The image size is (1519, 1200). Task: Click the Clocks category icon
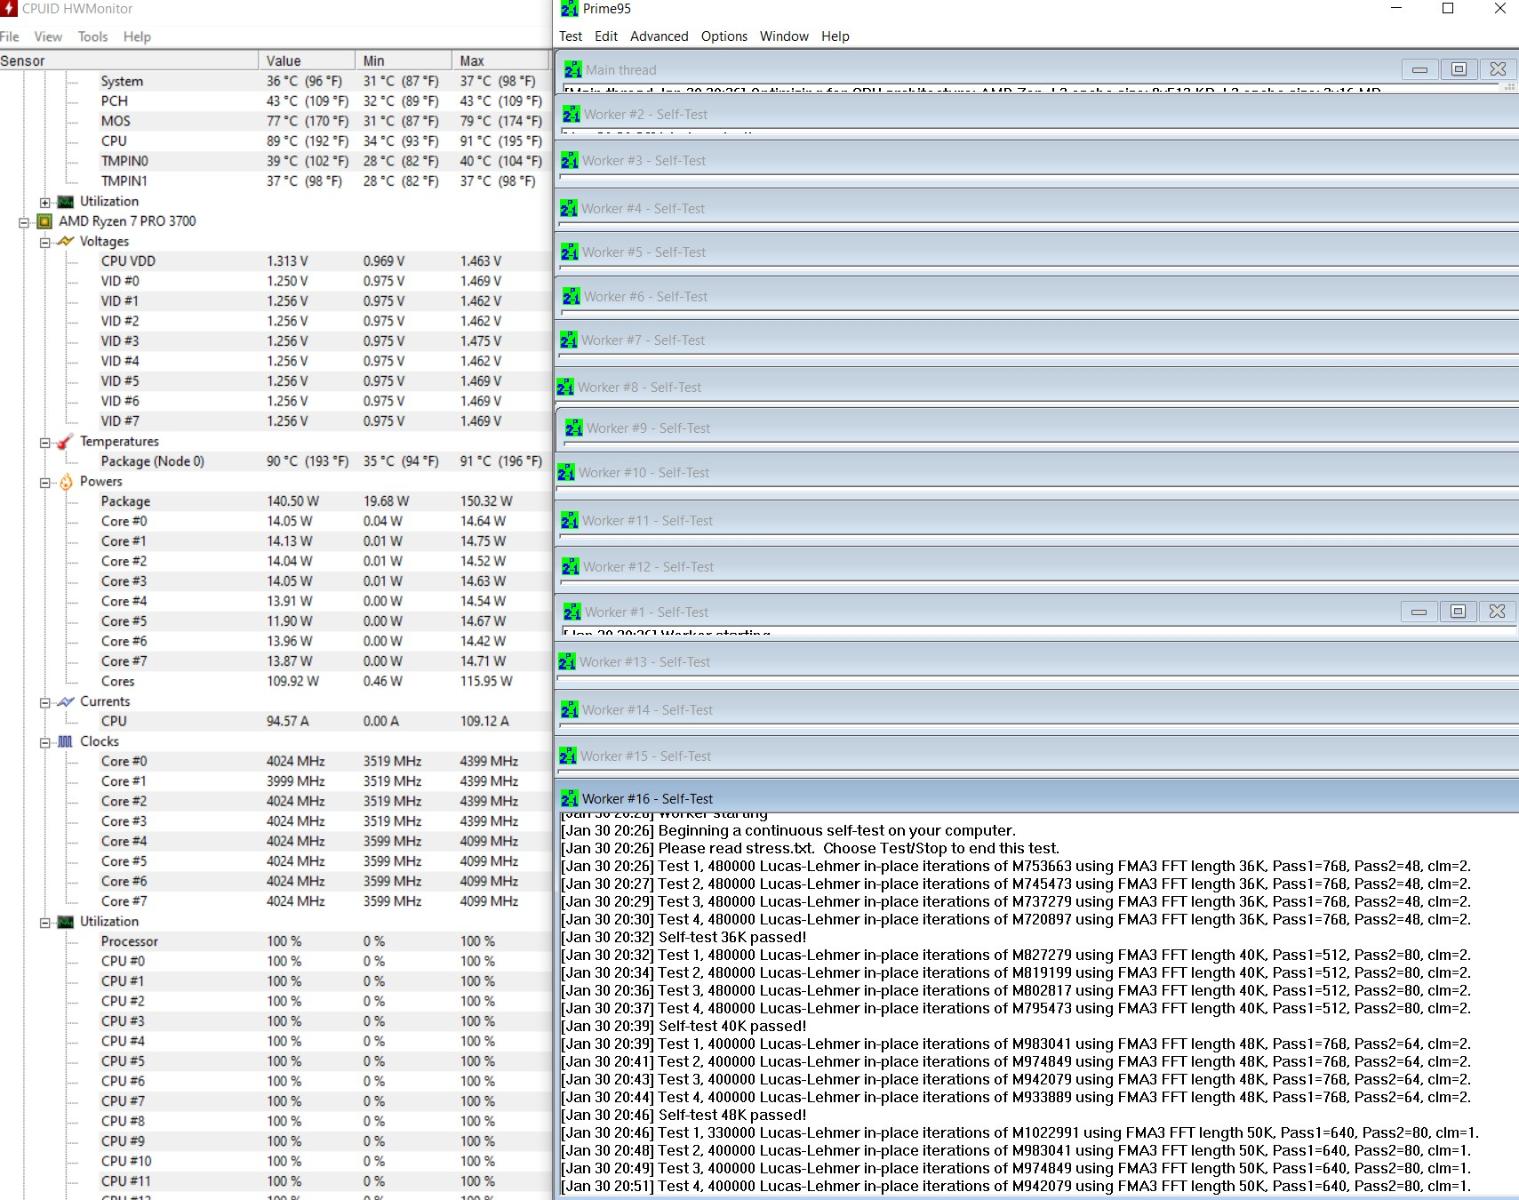[x=66, y=741]
